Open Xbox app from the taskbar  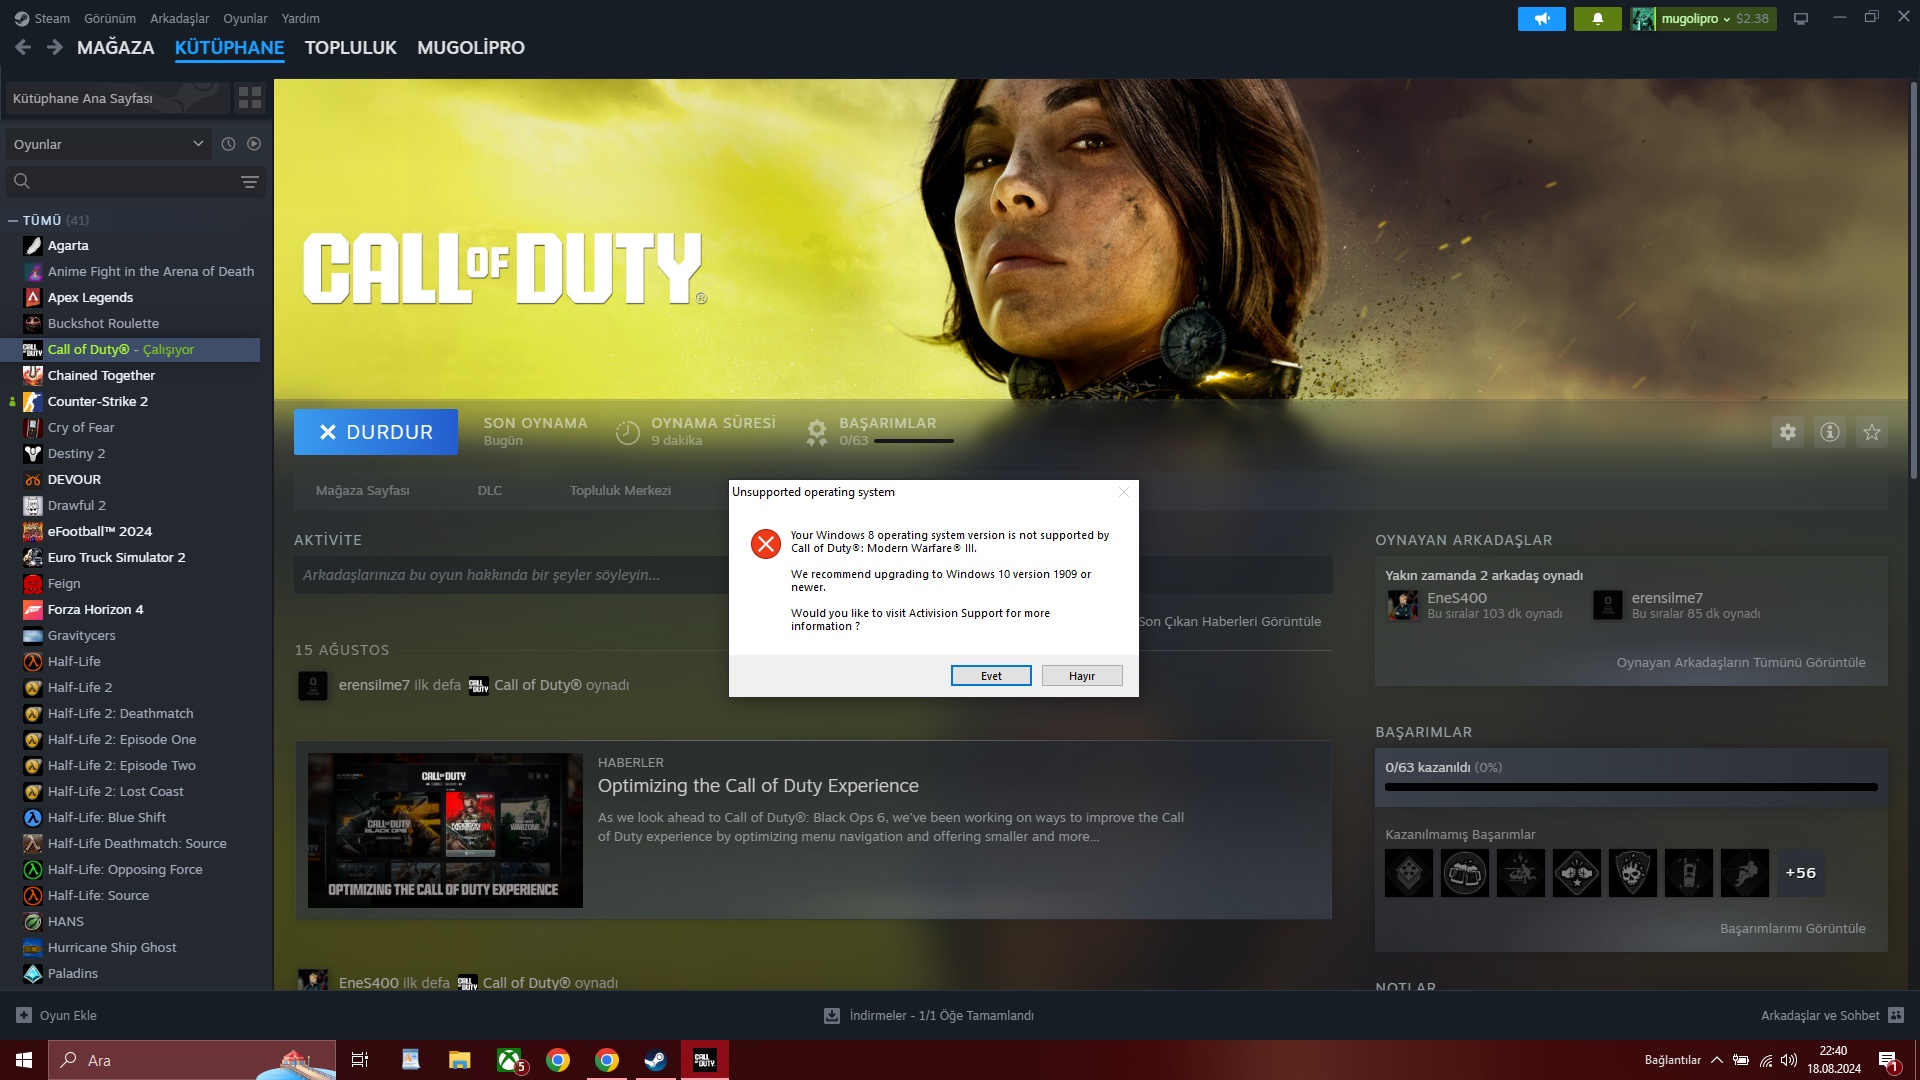coord(510,1060)
